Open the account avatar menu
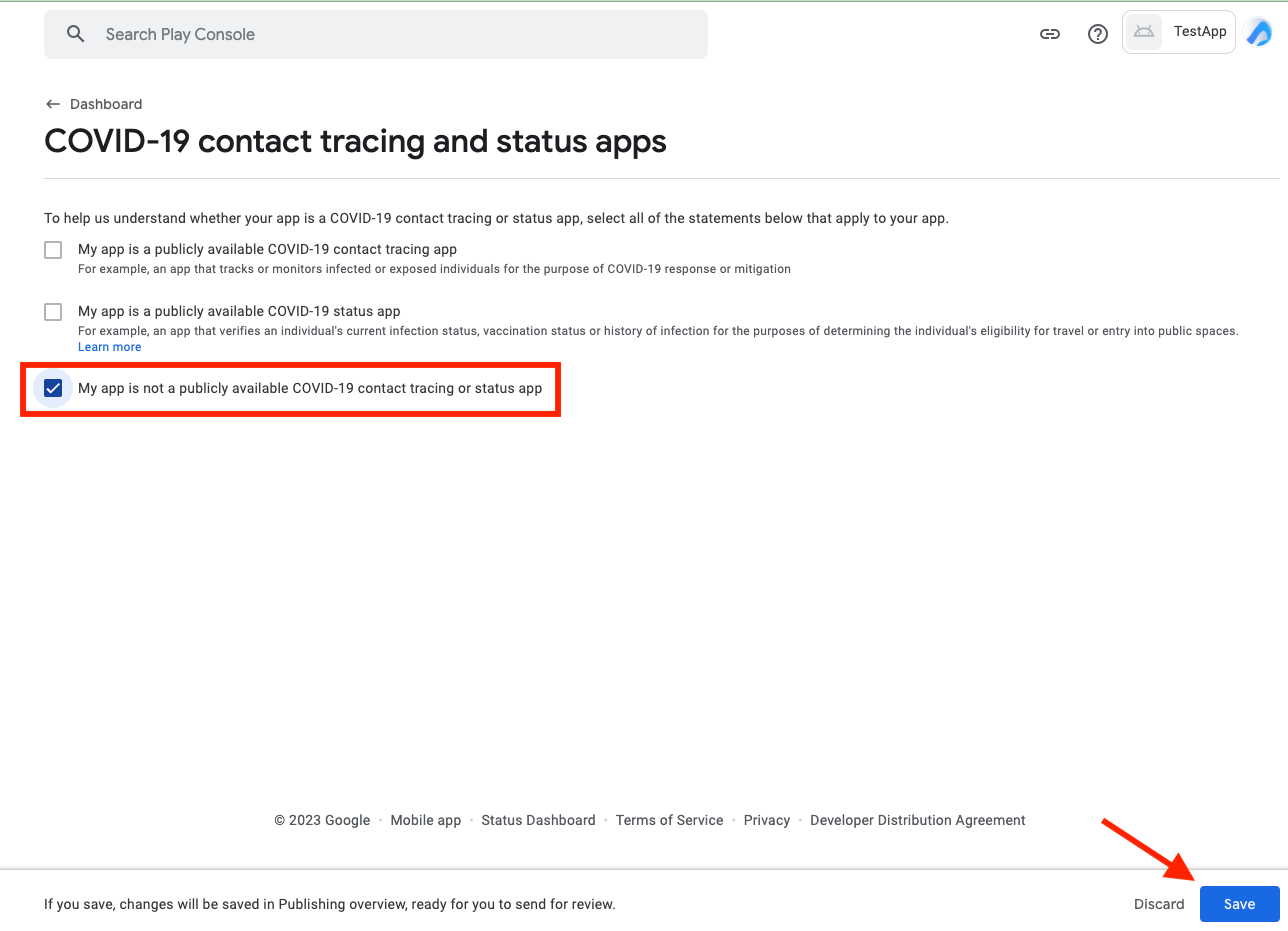The image size is (1288, 931). (x=1258, y=33)
